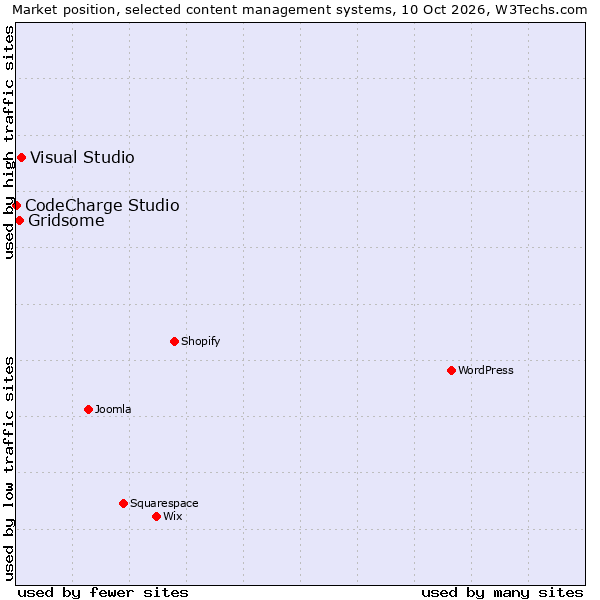Select the 'Gridsome' label

tap(66, 221)
